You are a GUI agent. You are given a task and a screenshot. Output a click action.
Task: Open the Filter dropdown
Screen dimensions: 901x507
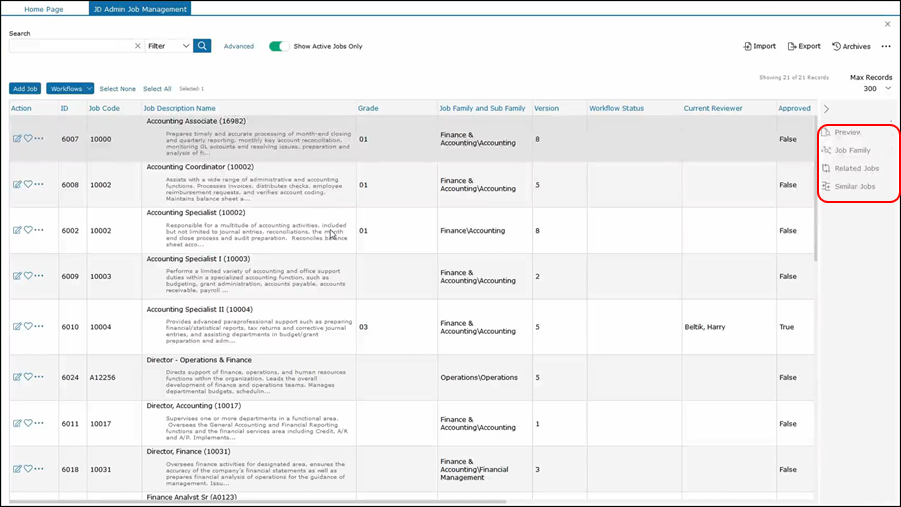coord(168,46)
